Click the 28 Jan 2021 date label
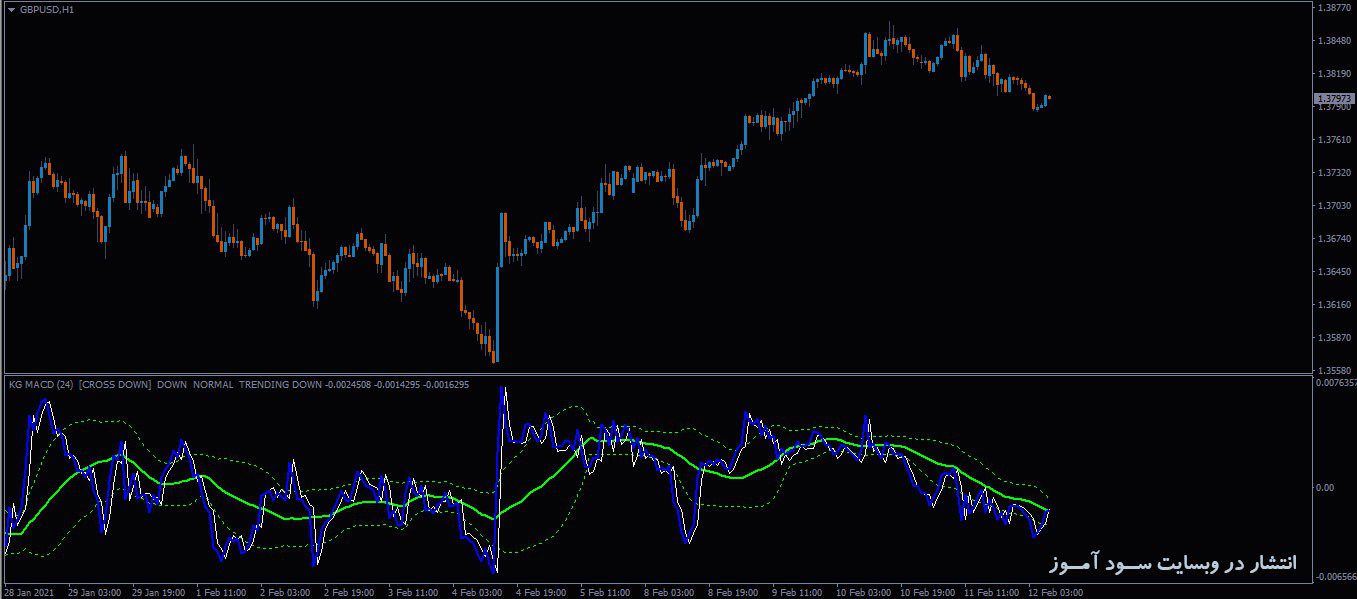This screenshot has width=1357, height=599. tap(28, 592)
